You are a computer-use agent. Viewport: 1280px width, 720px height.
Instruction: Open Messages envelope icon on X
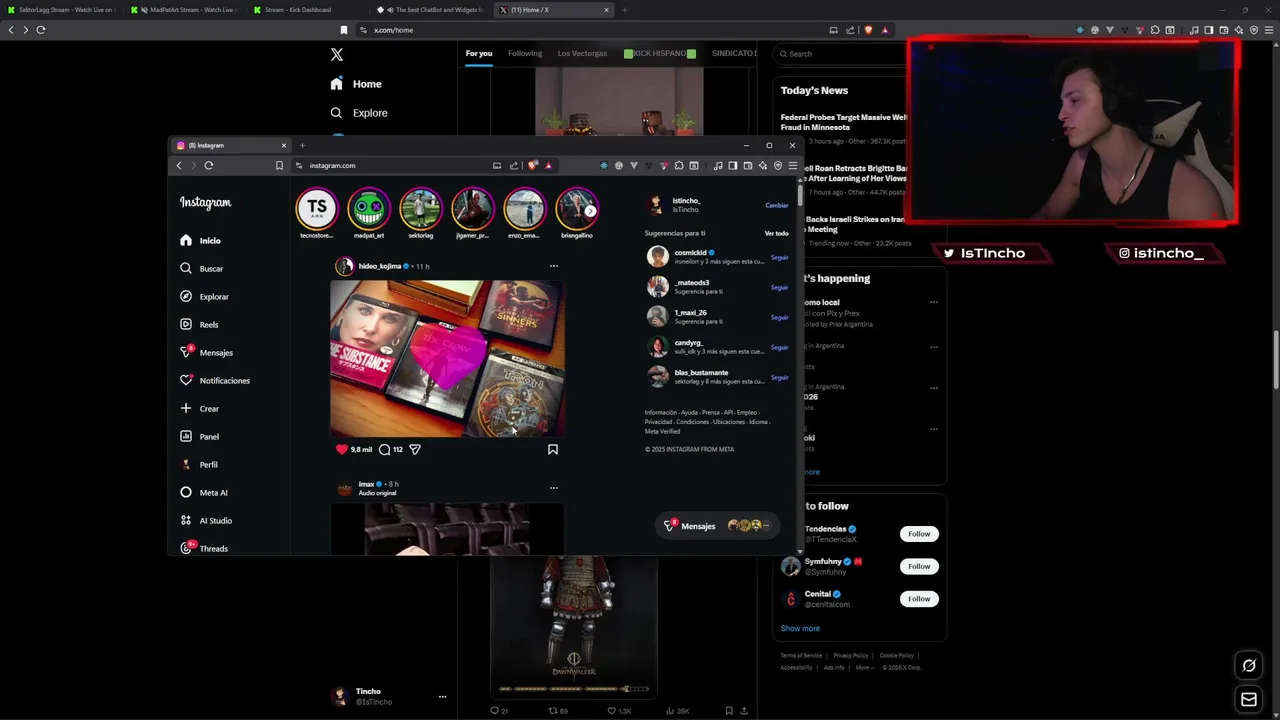coord(1249,700)
